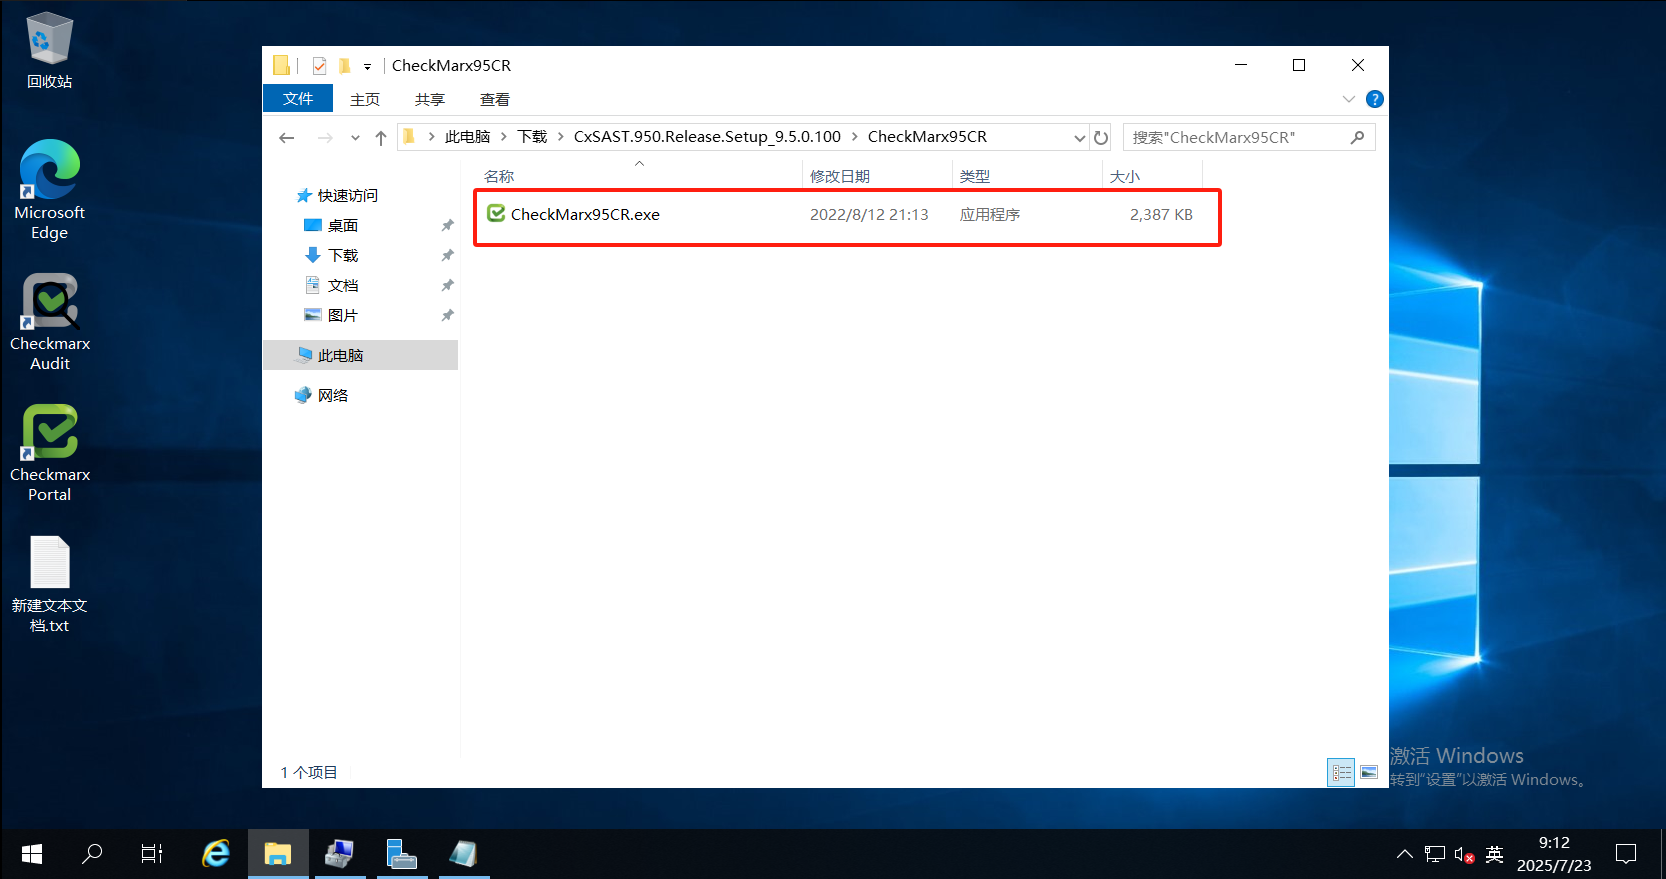Show hidden system tray icons
This screenshot has width=1666, height=879.
[1405, 854]
